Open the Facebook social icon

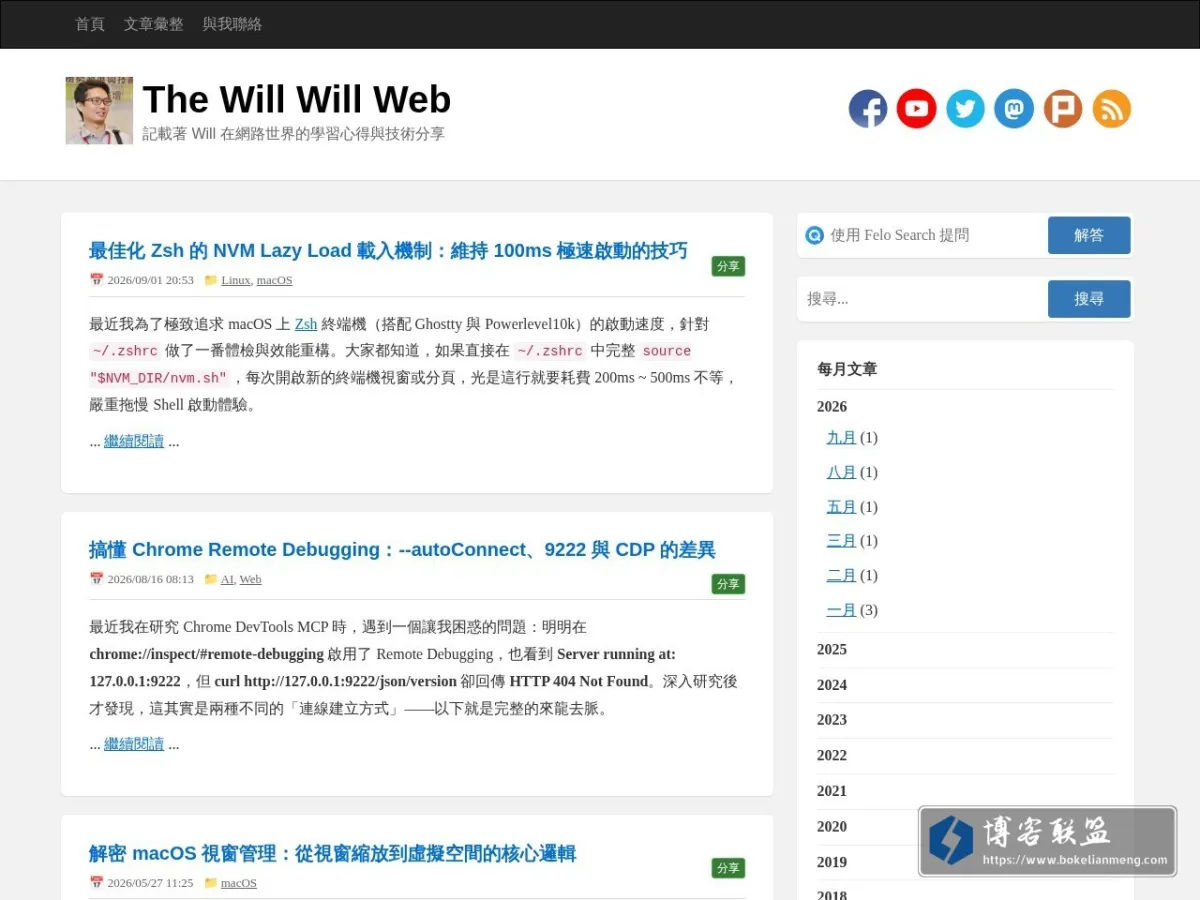[x=868, y=109]
